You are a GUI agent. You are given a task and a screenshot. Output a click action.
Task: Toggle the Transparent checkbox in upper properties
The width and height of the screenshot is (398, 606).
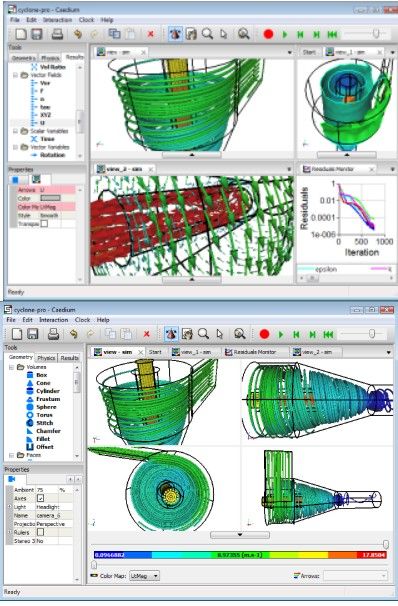click(44, 224)
